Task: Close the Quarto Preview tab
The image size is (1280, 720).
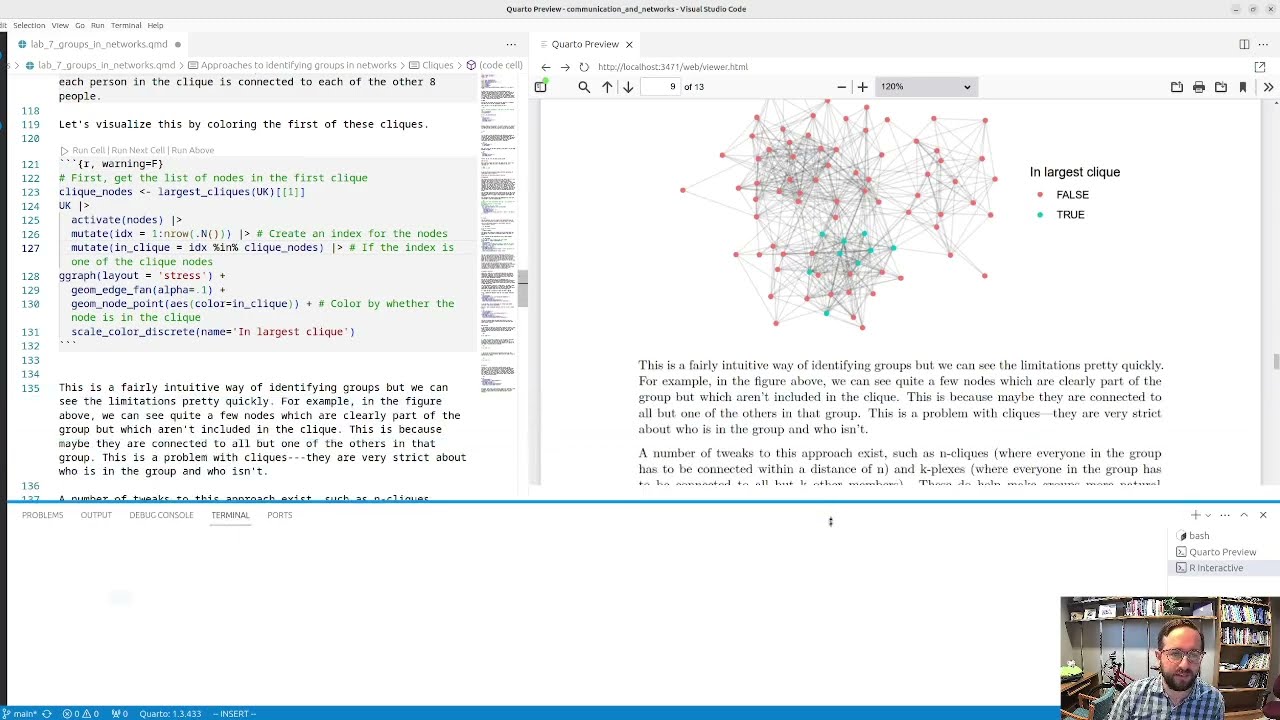Action: pyautogui.click(x=629, y=44)
